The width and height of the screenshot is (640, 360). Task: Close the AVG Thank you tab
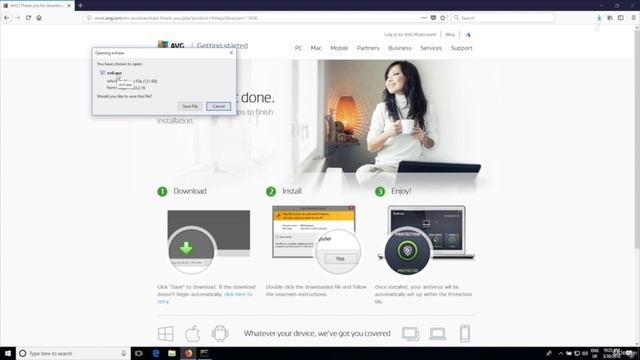coord(69,6)
